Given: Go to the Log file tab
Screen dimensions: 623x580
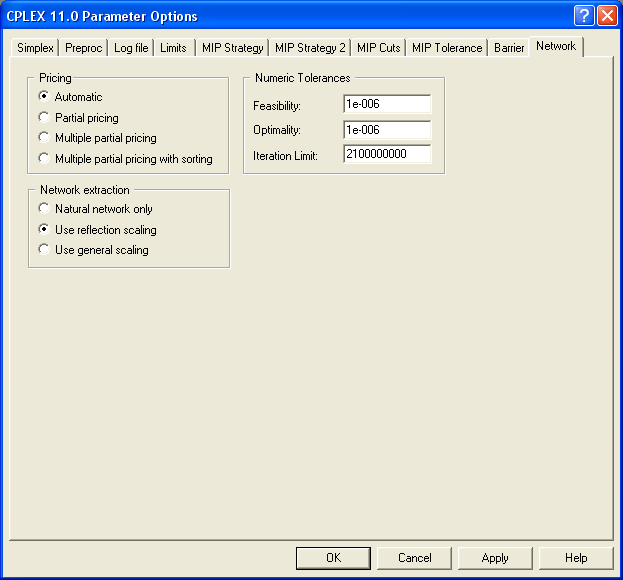Looking at the screenshot, I should 130,48.
